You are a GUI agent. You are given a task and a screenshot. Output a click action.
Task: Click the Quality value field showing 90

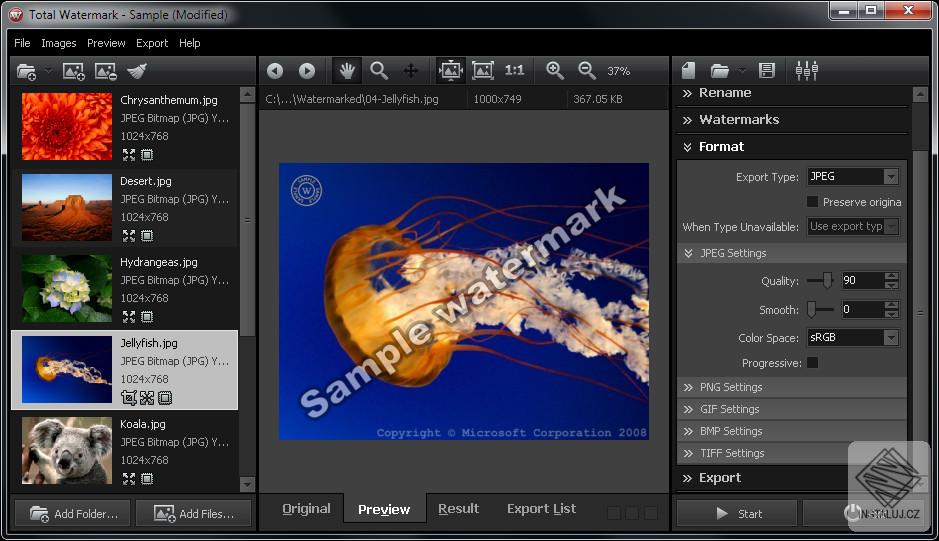pos(862,280)
